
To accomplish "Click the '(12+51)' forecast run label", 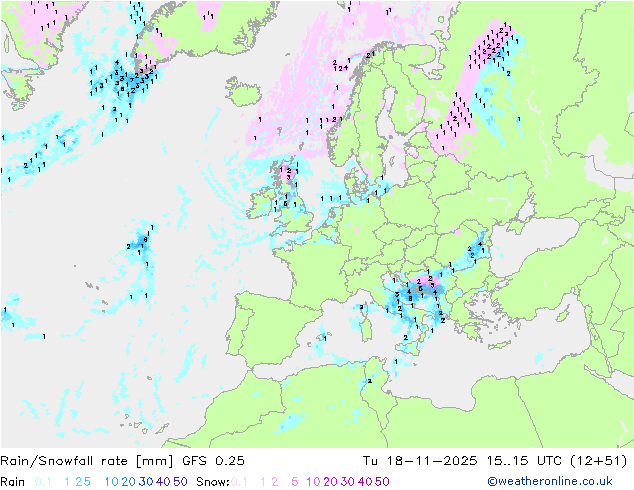I will tap(599, 461).
